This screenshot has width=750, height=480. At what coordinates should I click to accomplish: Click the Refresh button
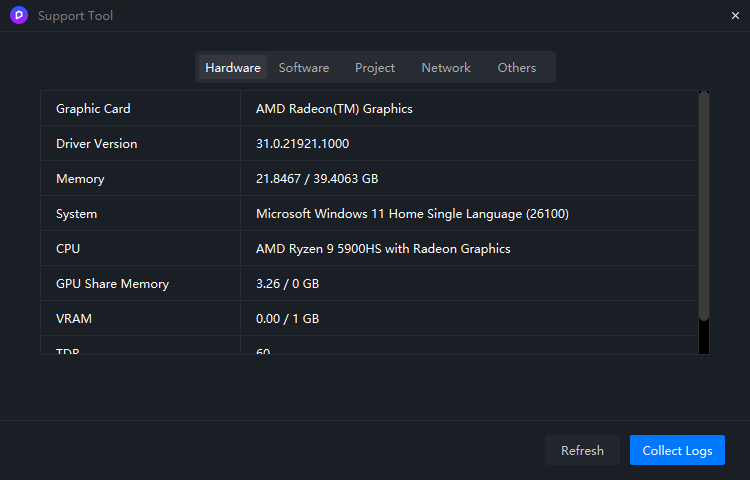pos(582,450)
